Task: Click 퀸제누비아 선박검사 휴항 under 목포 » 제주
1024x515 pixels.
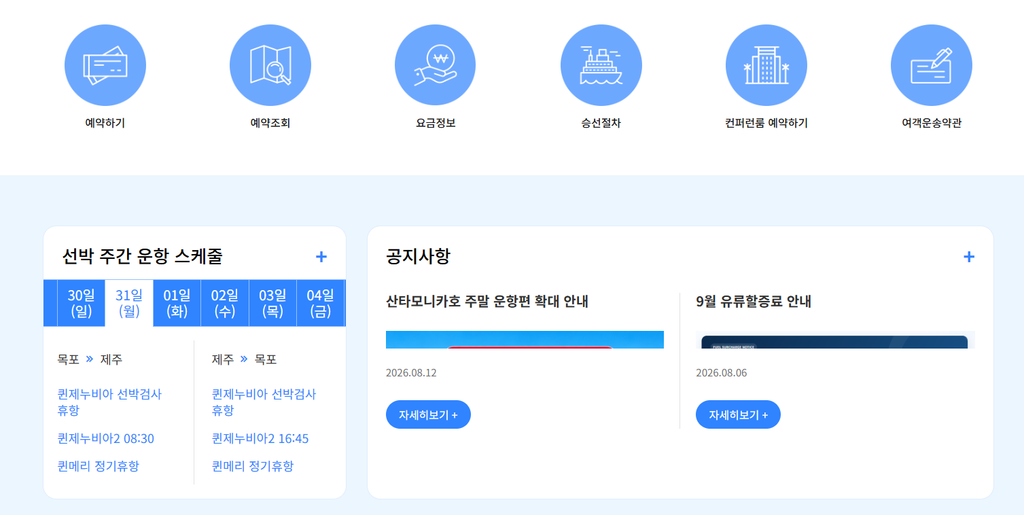Action: tap(109, 402)
